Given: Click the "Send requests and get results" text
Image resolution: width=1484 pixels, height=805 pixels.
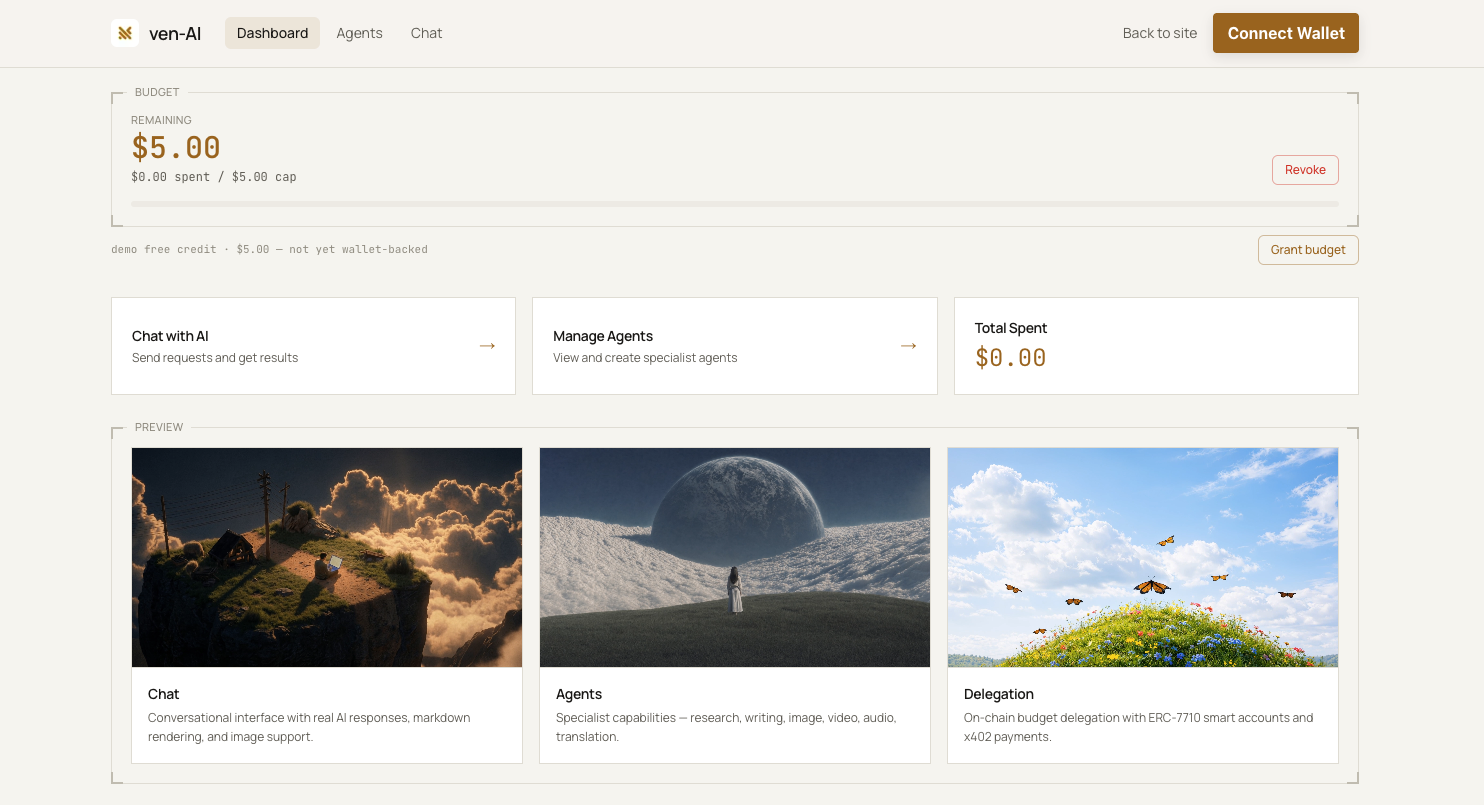Looking at the screenshot, I should tap(215, 358).
